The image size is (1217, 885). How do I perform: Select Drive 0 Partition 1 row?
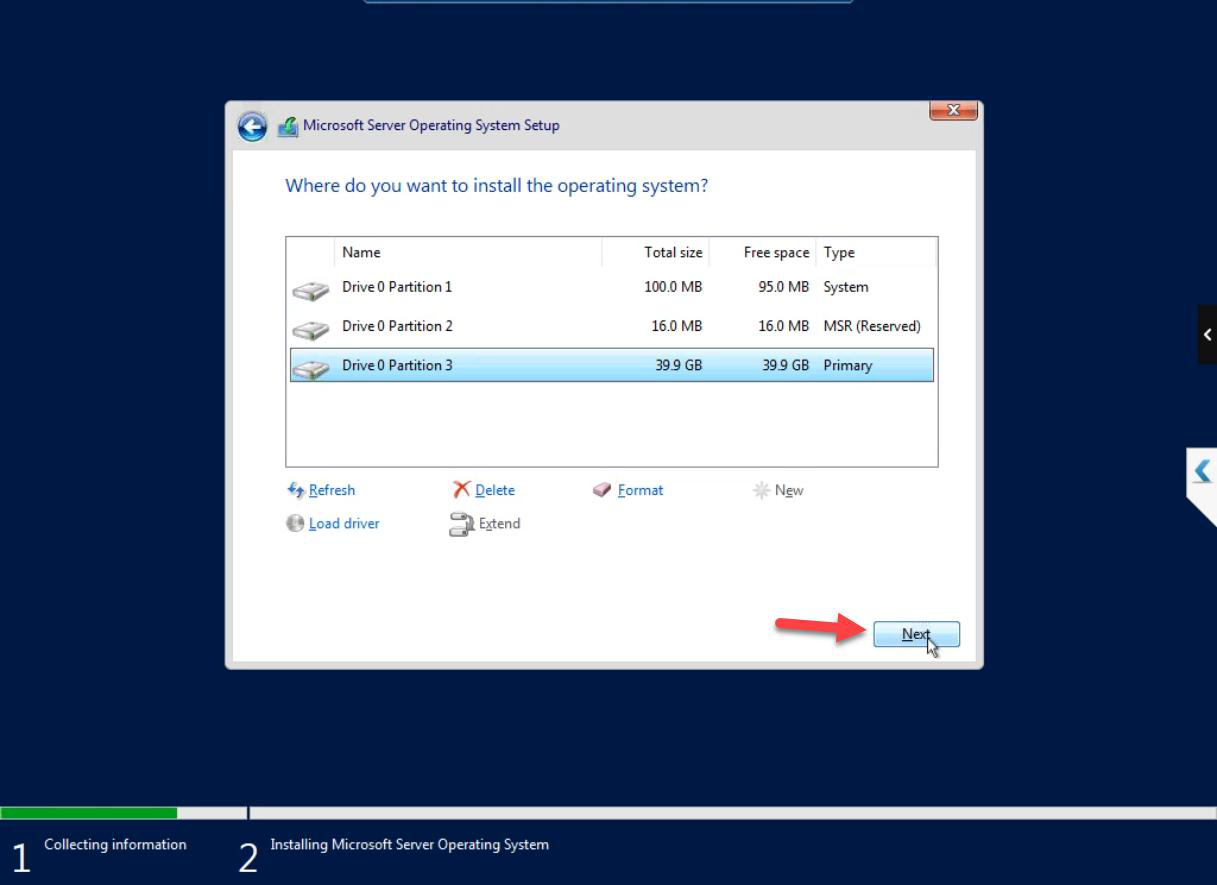(x=612, y=287)
